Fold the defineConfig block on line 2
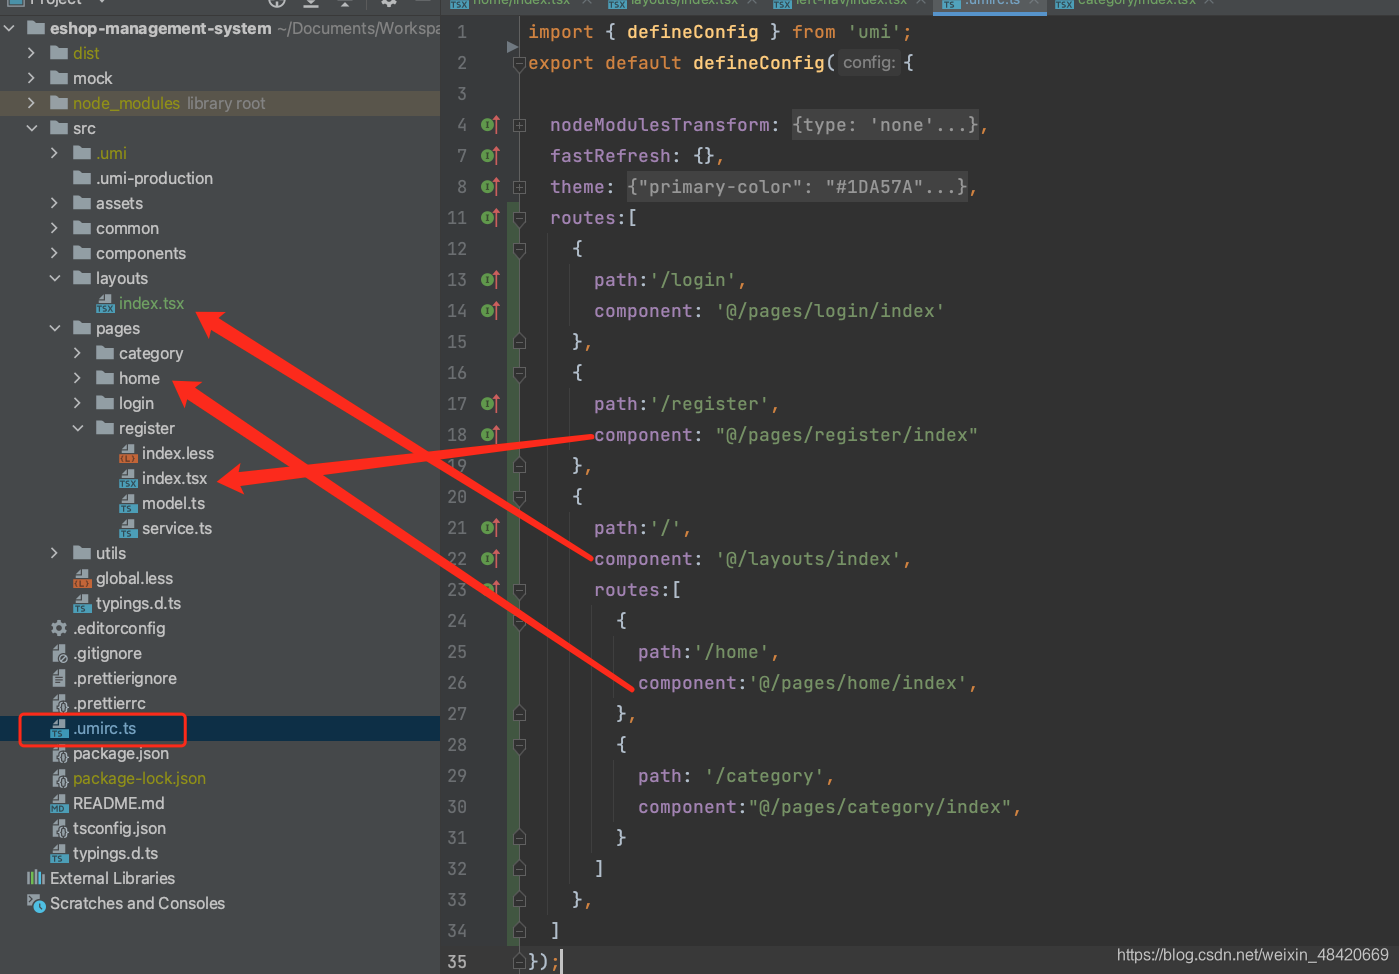 (519, 64)
